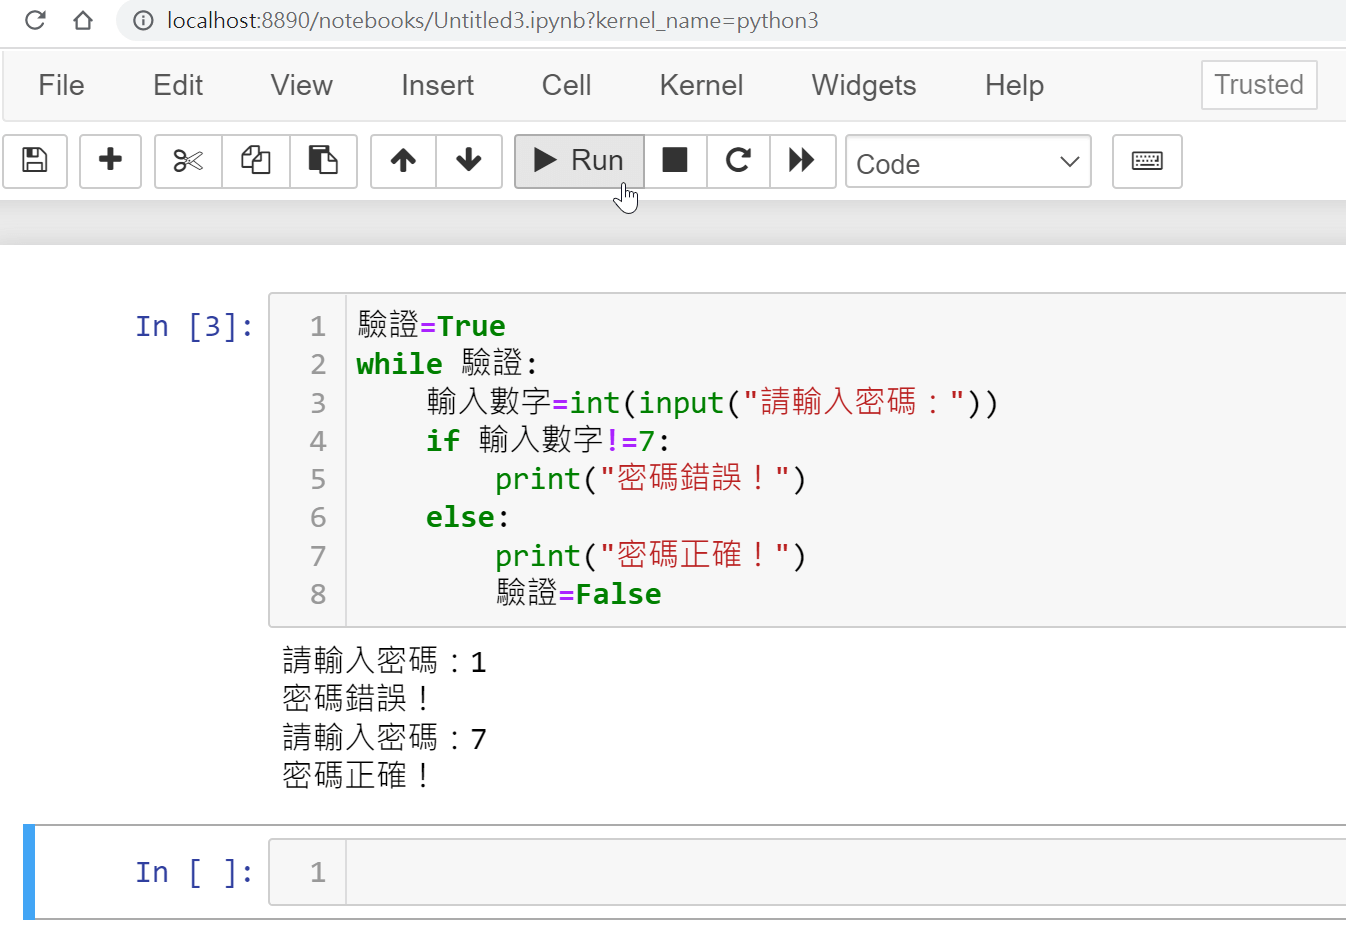Click output line '請輸入密碼：7'
Screen dimensions: 1346x936
(384, 738)
